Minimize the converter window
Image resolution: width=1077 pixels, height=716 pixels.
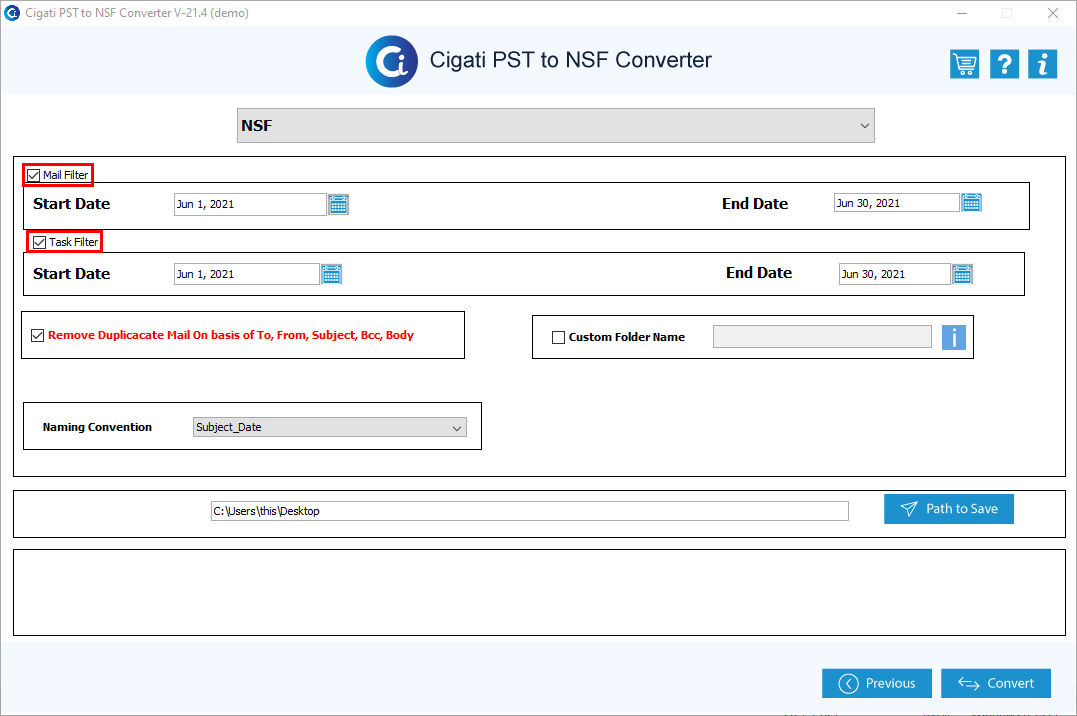[962, 13]
